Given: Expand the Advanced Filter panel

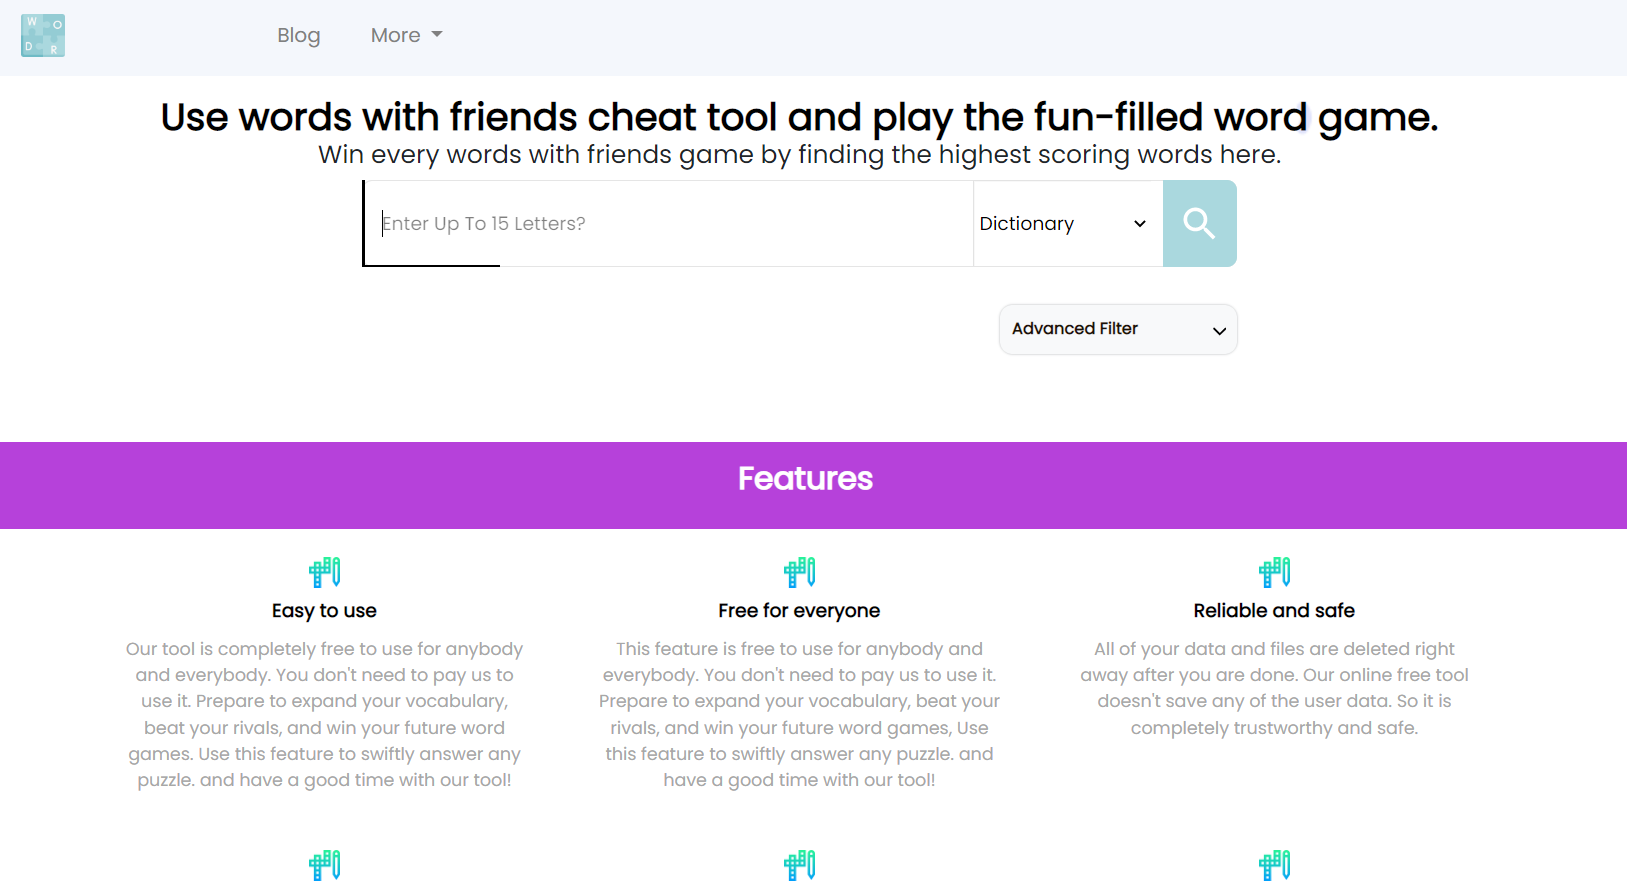Looking at the screenshot, I should (1118, 329).
